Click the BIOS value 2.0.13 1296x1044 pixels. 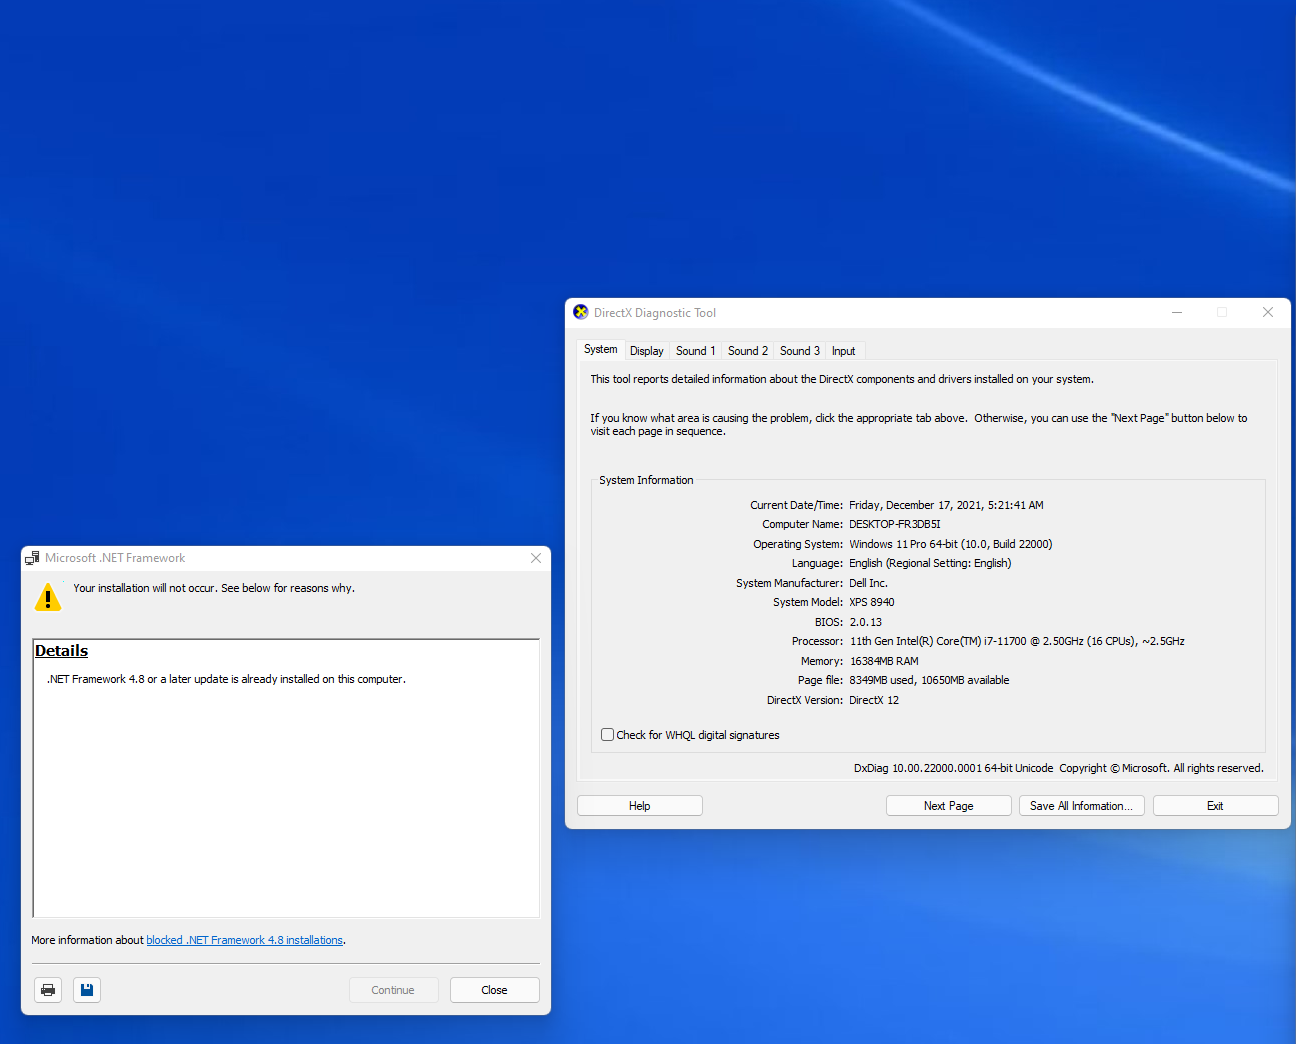(x=866, y=622)
